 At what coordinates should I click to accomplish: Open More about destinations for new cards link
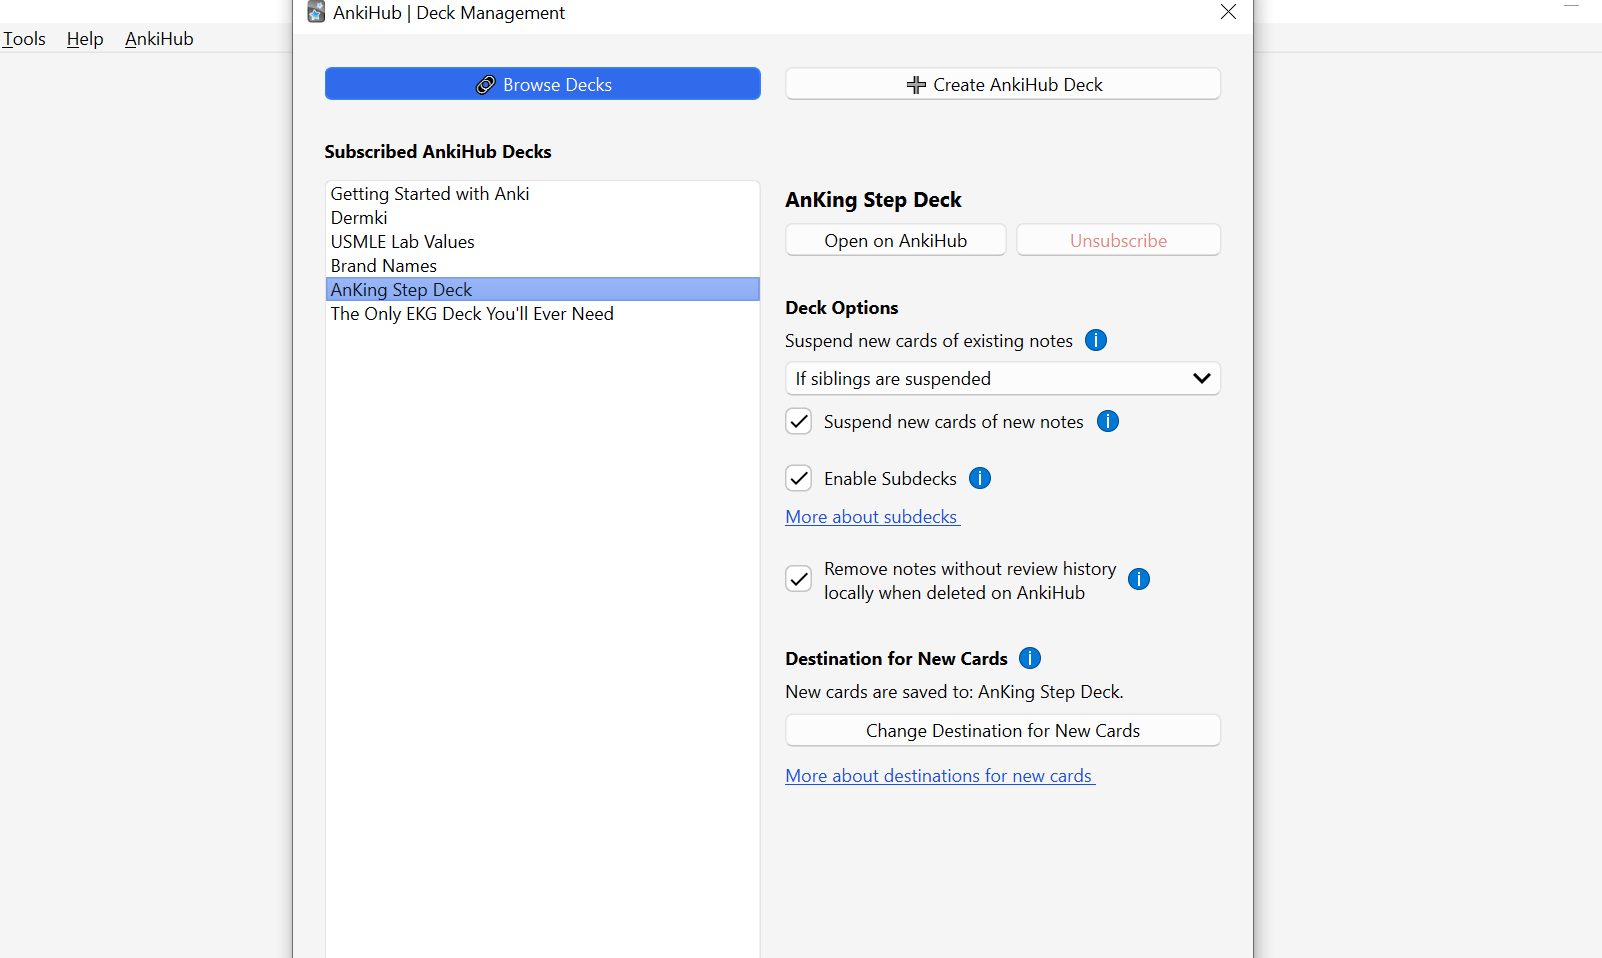(x=939, y=776)
